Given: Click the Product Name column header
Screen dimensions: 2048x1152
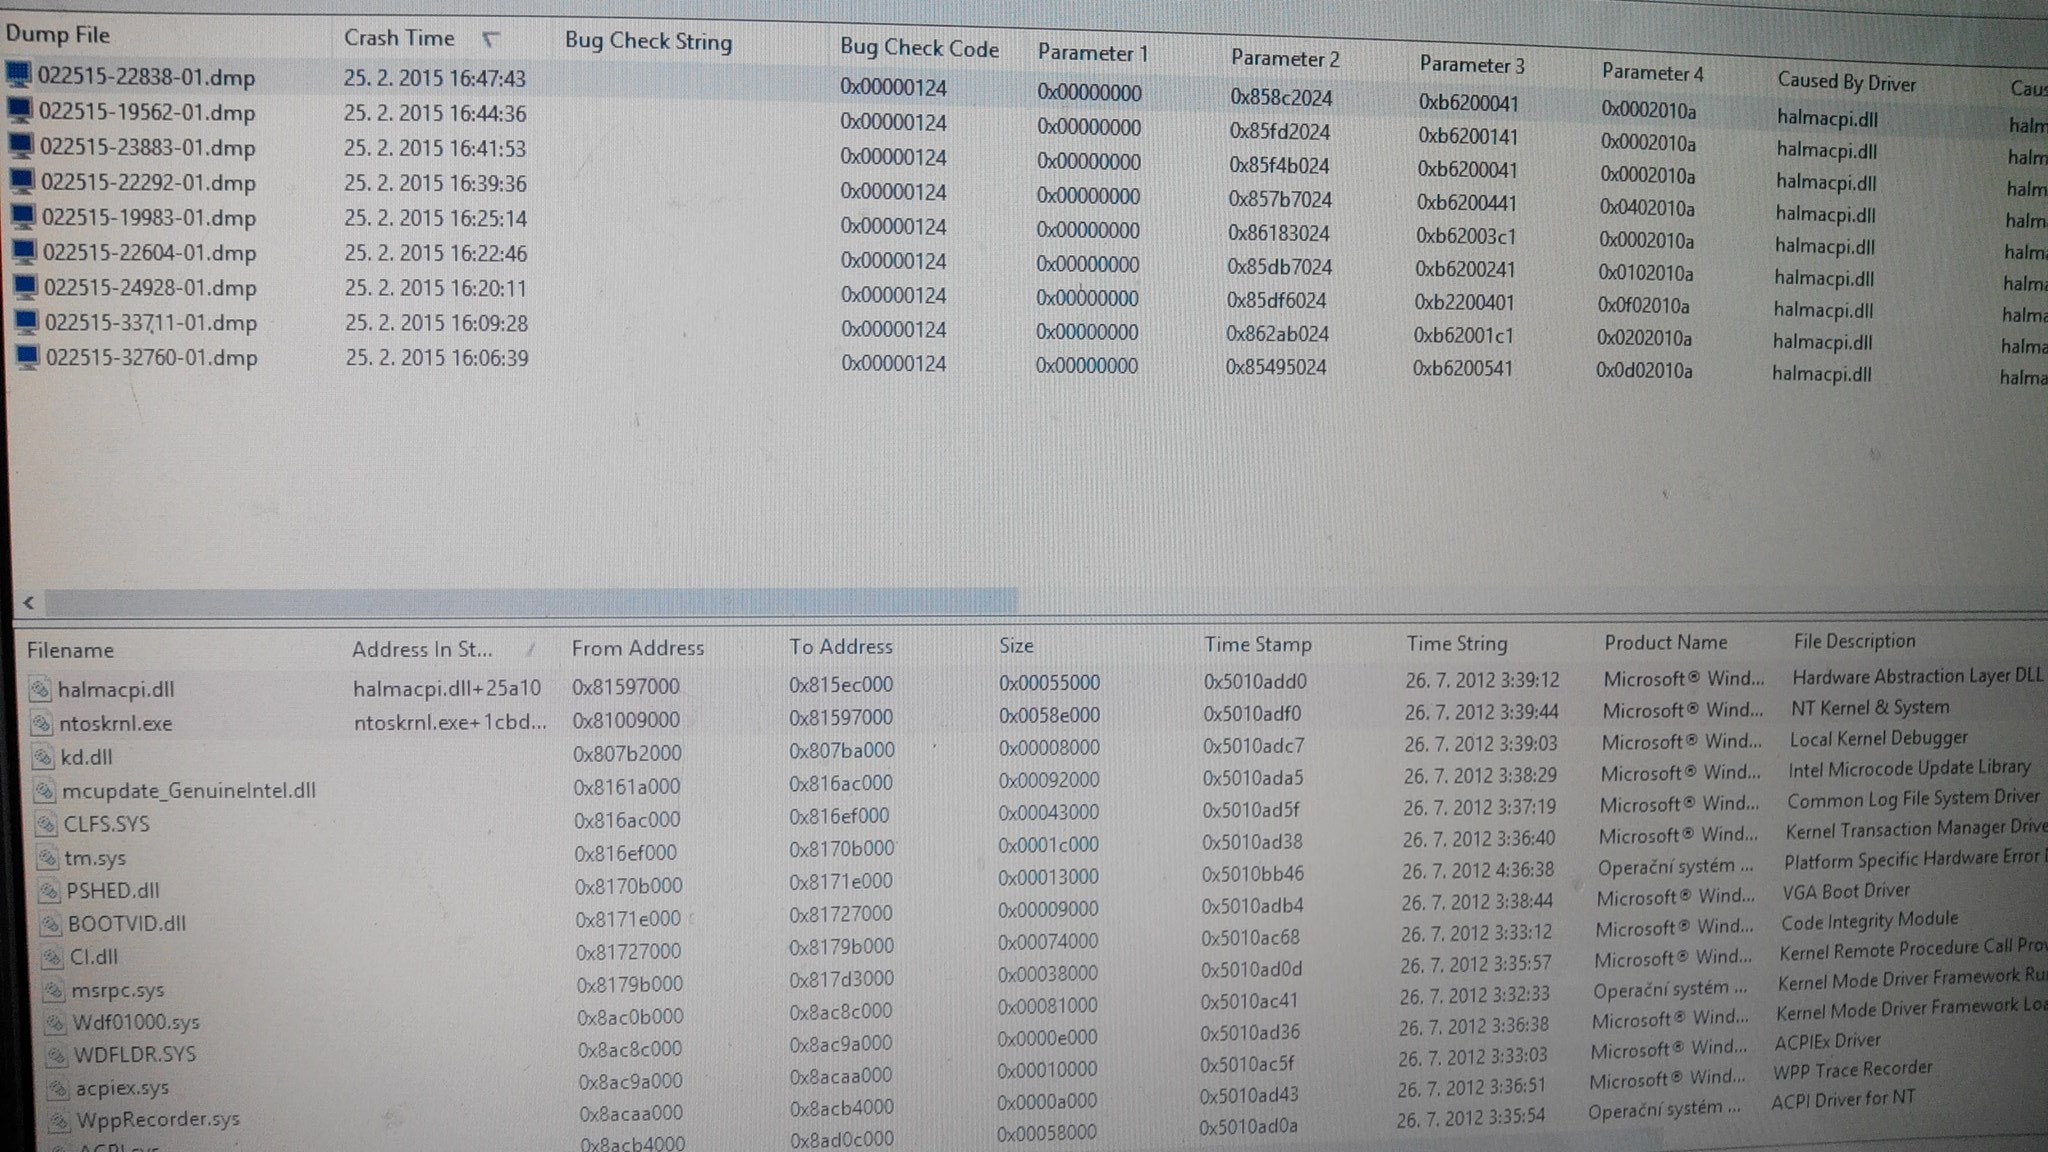Looking at the screenshot, I should tap(1665, 642).
